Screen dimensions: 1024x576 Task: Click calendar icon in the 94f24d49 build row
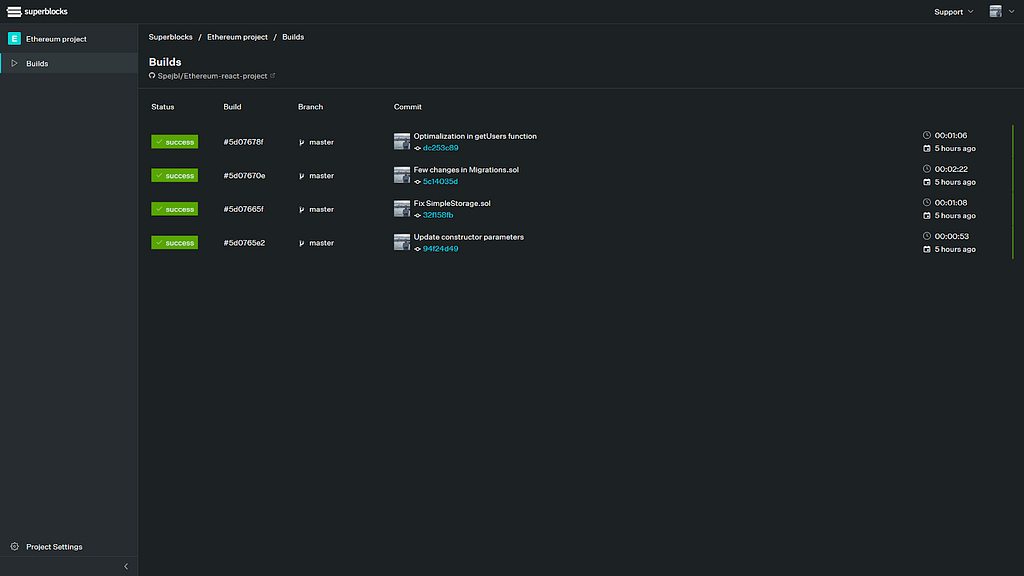pyautogui.click(x=927, y=249)
